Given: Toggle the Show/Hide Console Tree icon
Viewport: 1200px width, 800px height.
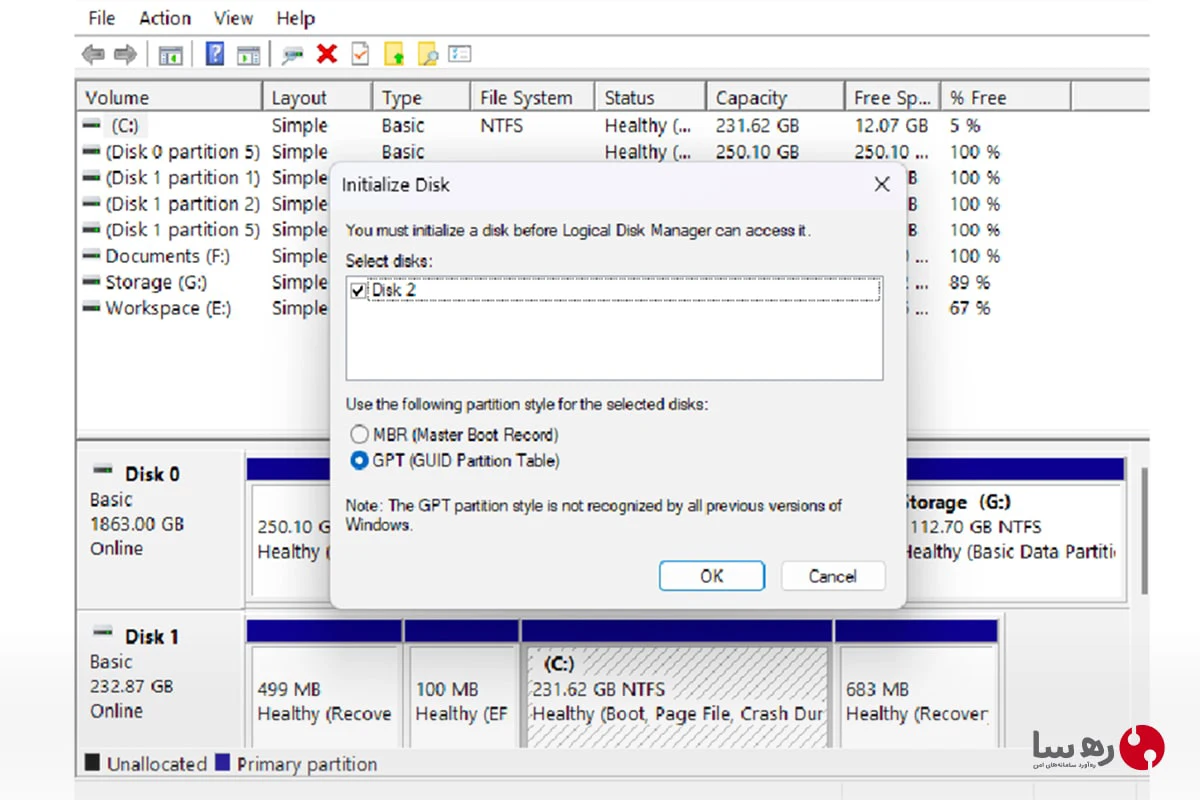Looking at the screenshot, I should coord(170,54).
